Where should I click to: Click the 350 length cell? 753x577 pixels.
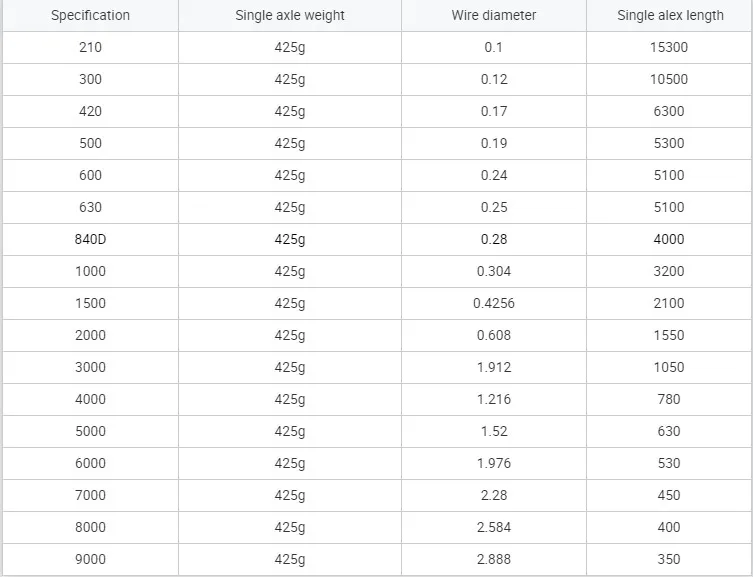(669, 559)
